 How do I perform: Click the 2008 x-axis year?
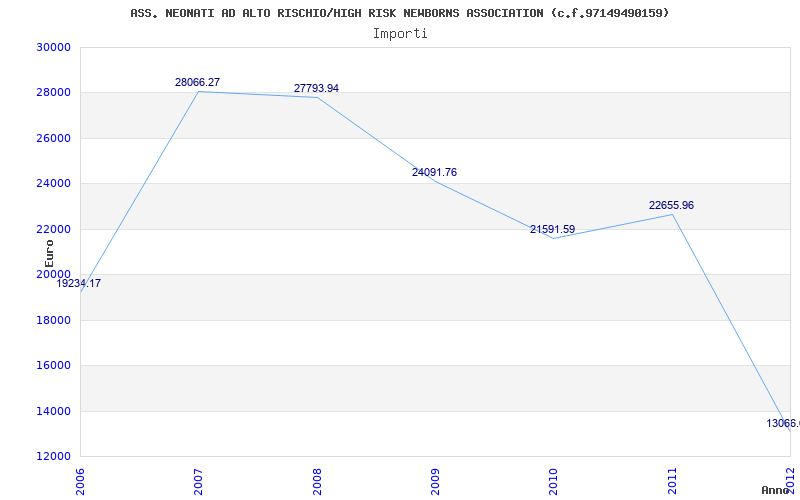[317, 481]
